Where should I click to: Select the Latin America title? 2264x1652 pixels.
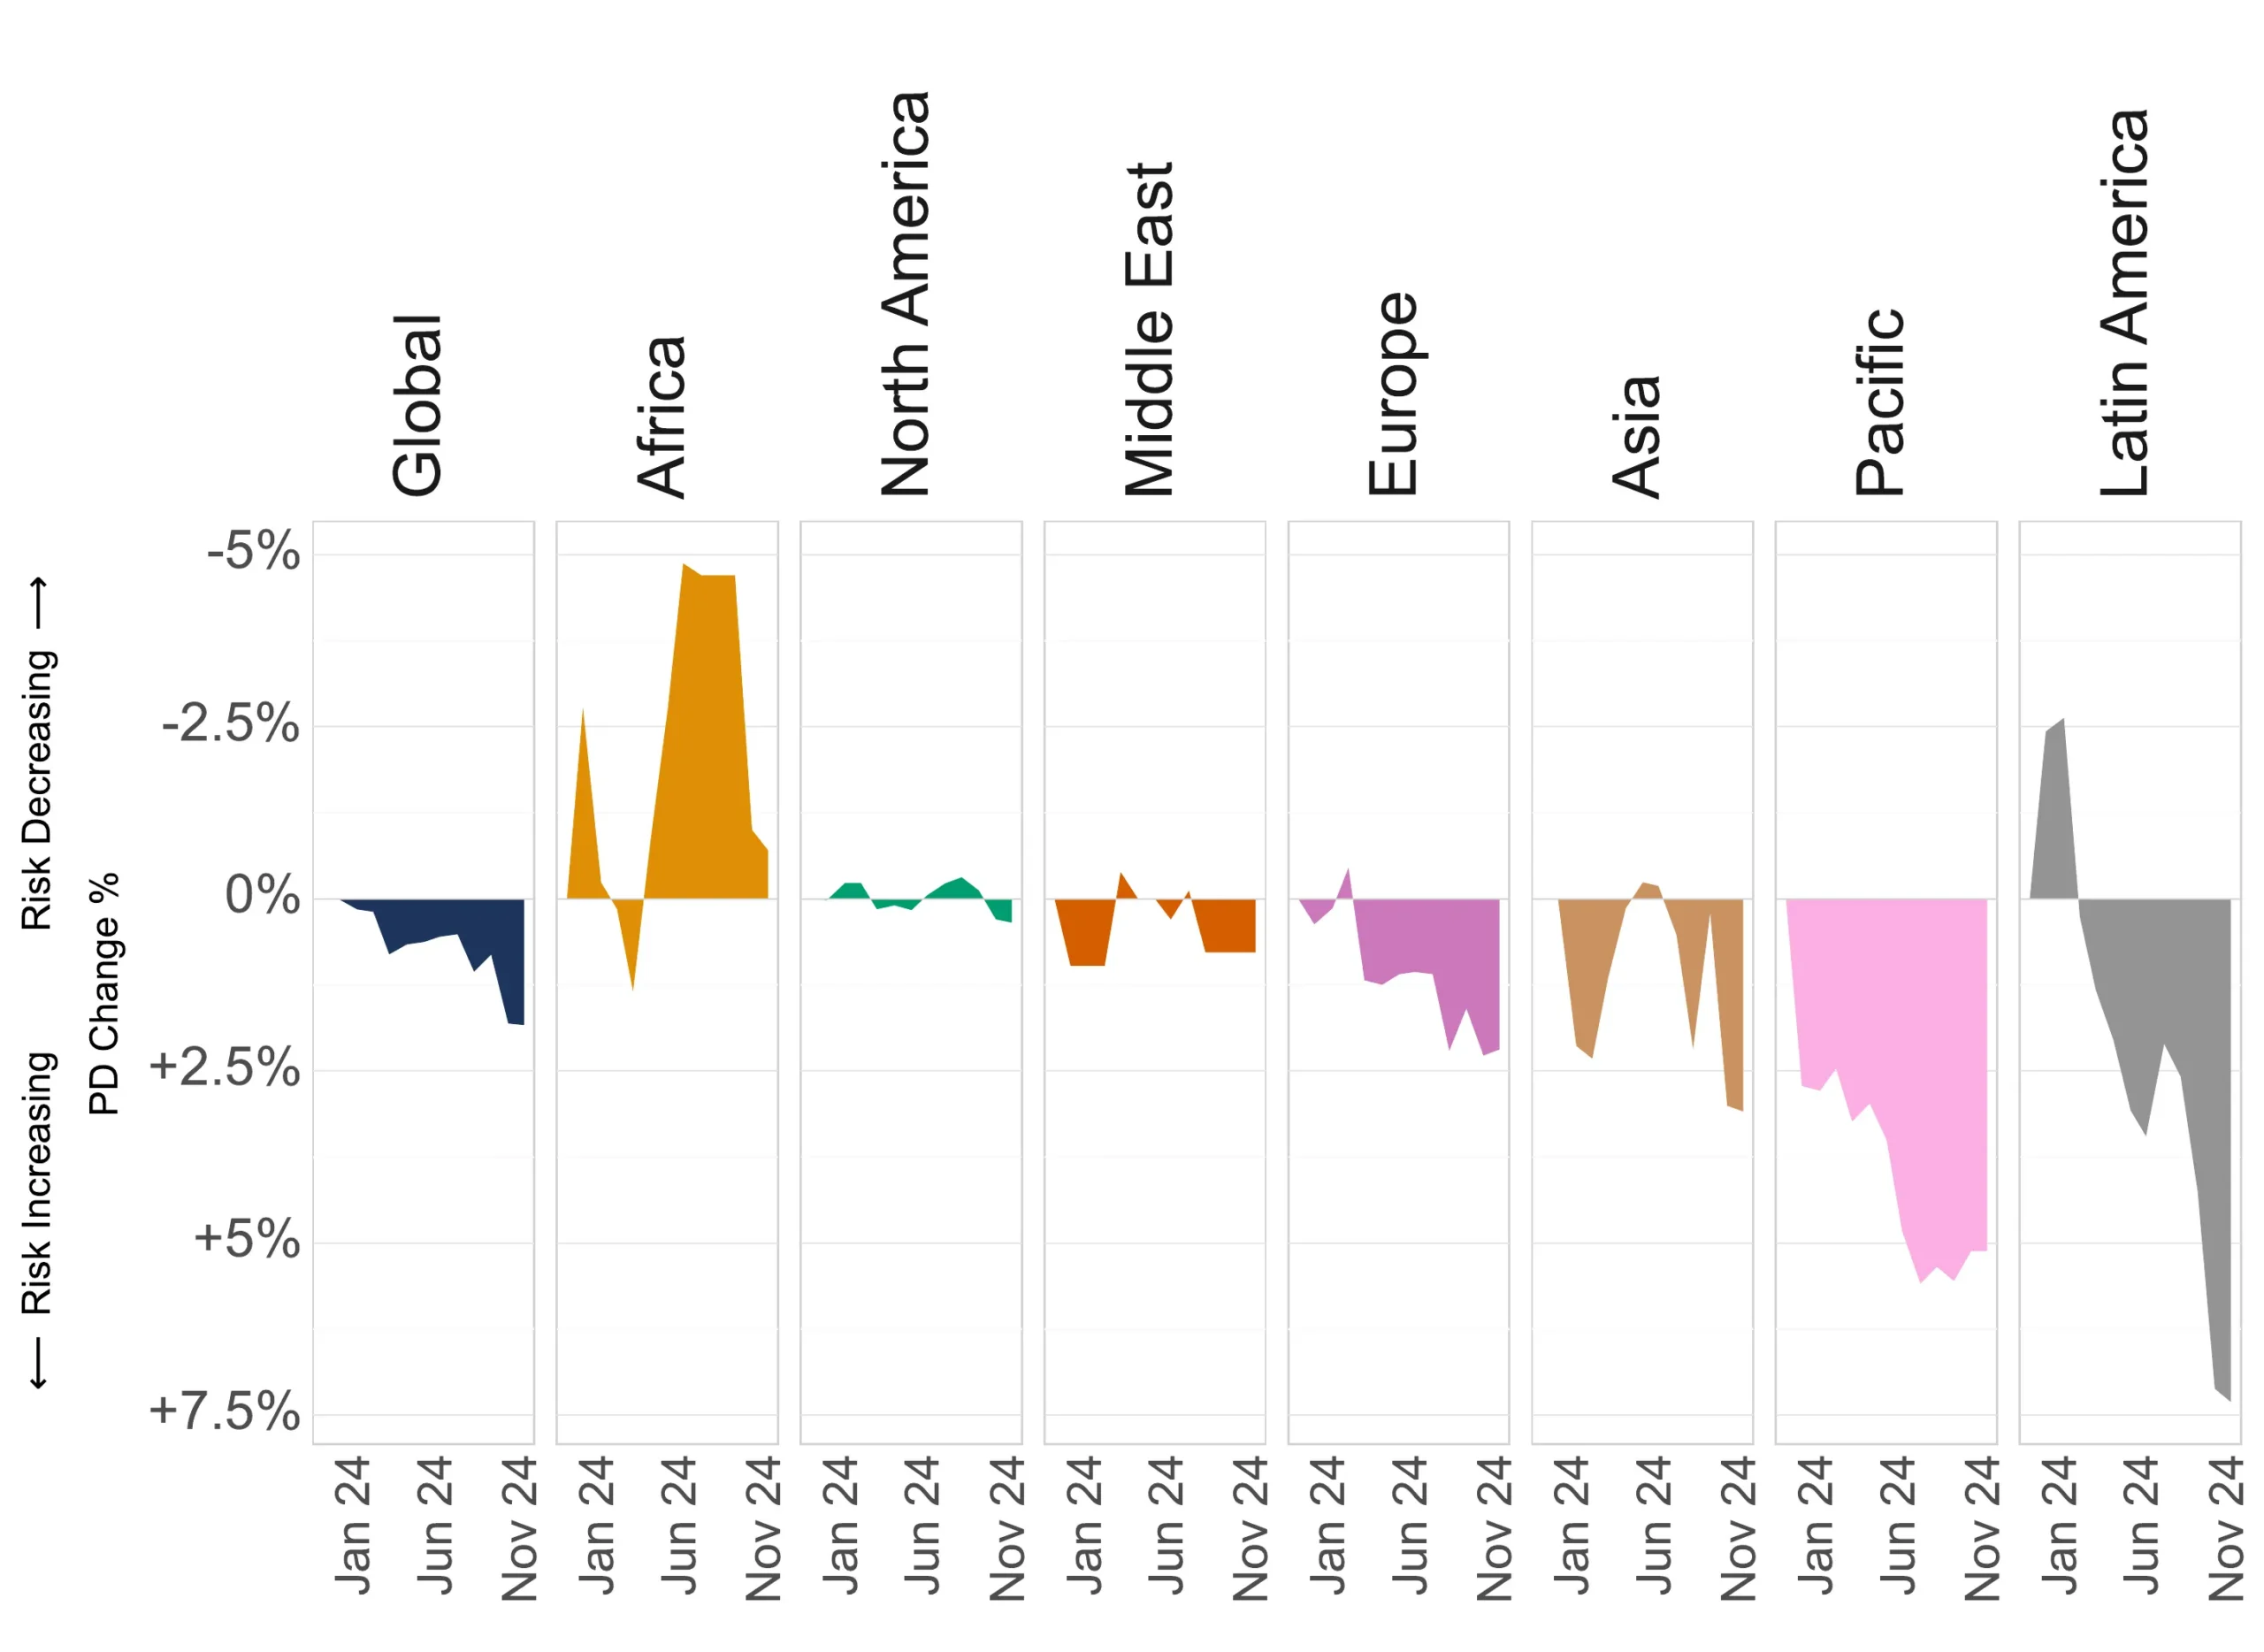pos(2124,302)
